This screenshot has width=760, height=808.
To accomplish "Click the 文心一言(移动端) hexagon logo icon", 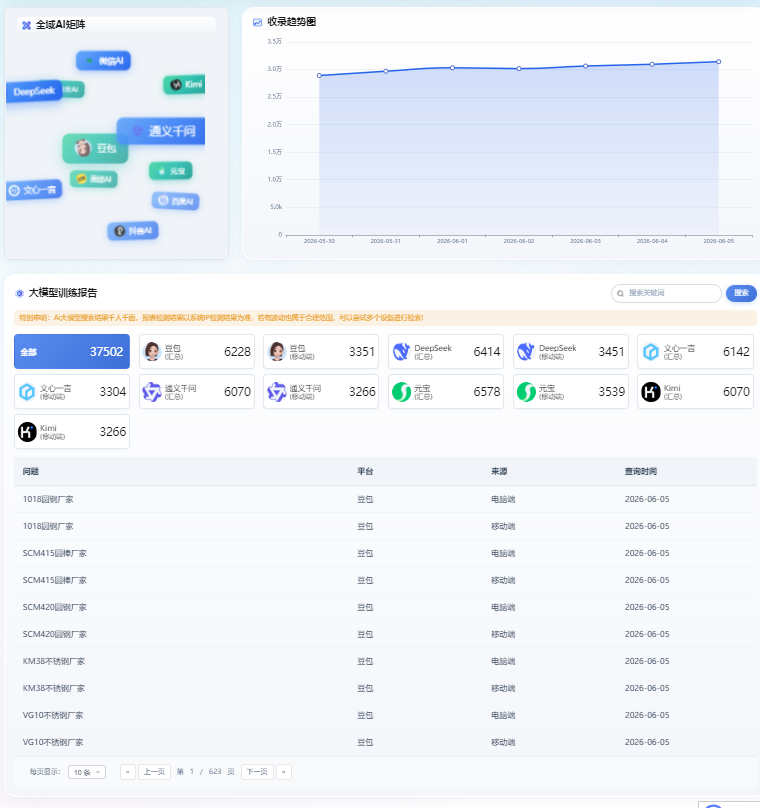I will pyautogui.click(x=27, y=392).
